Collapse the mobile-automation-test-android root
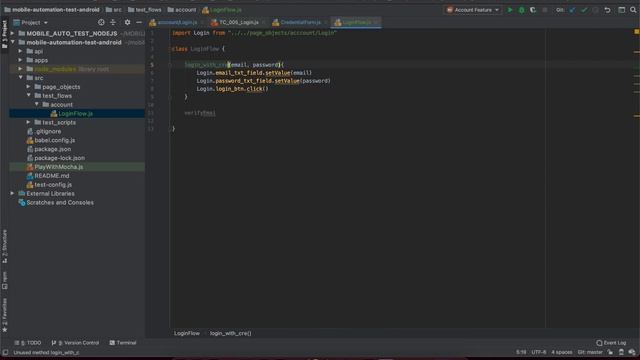 pyautogui.click(x=13, y=42)
